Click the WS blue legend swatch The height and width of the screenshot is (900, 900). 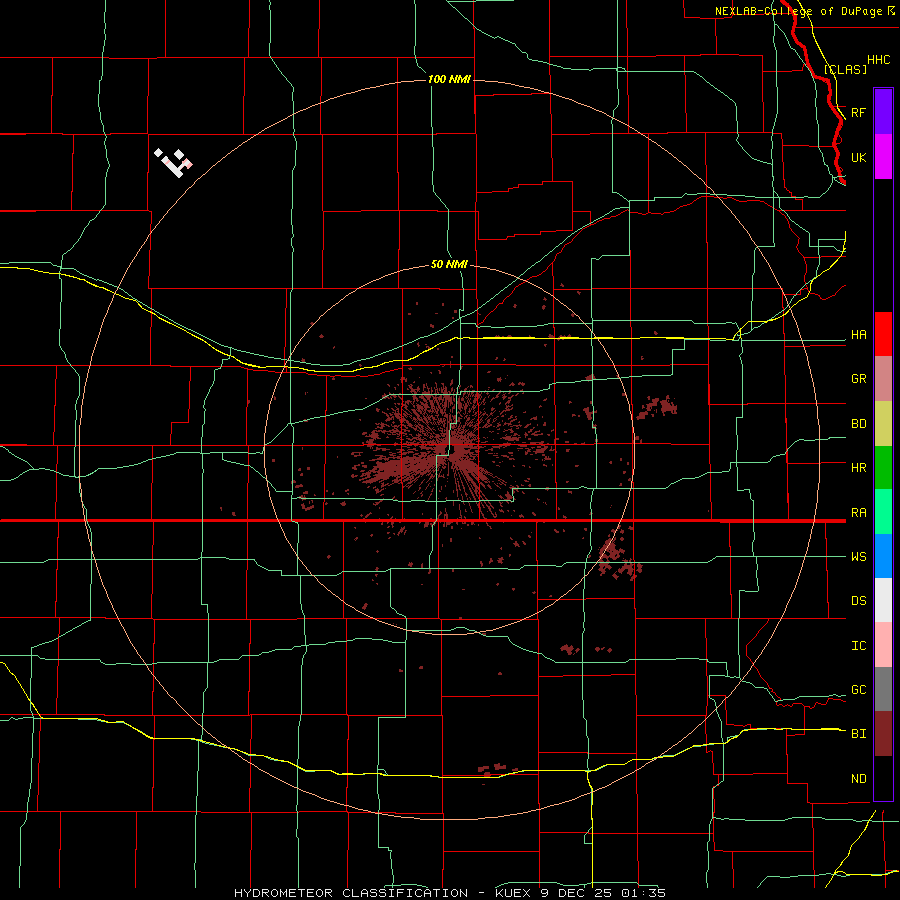(883, 556)
